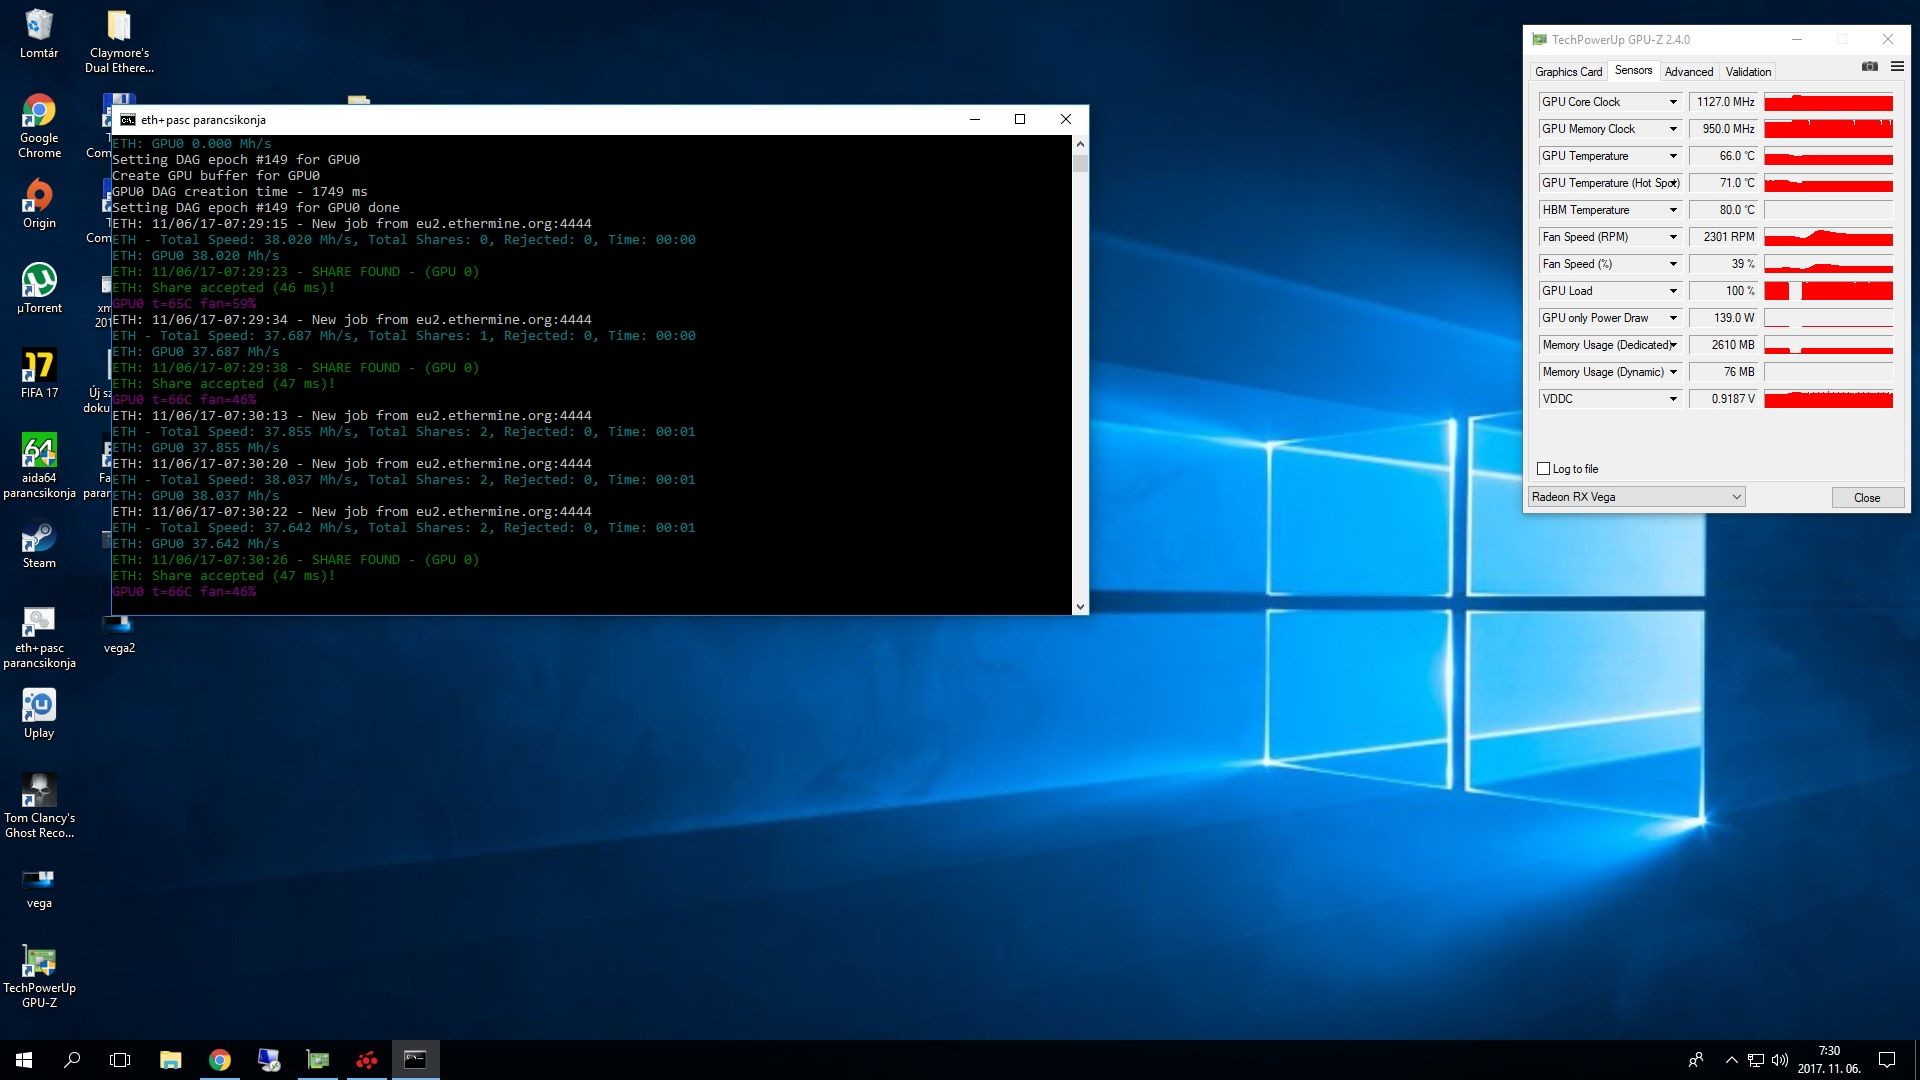Expand the HBM Temperature sensor dropdown
Image resolution: width=1920 pixels, height=1080 pixels.
pyautogui.click(x=1673, y=210)
